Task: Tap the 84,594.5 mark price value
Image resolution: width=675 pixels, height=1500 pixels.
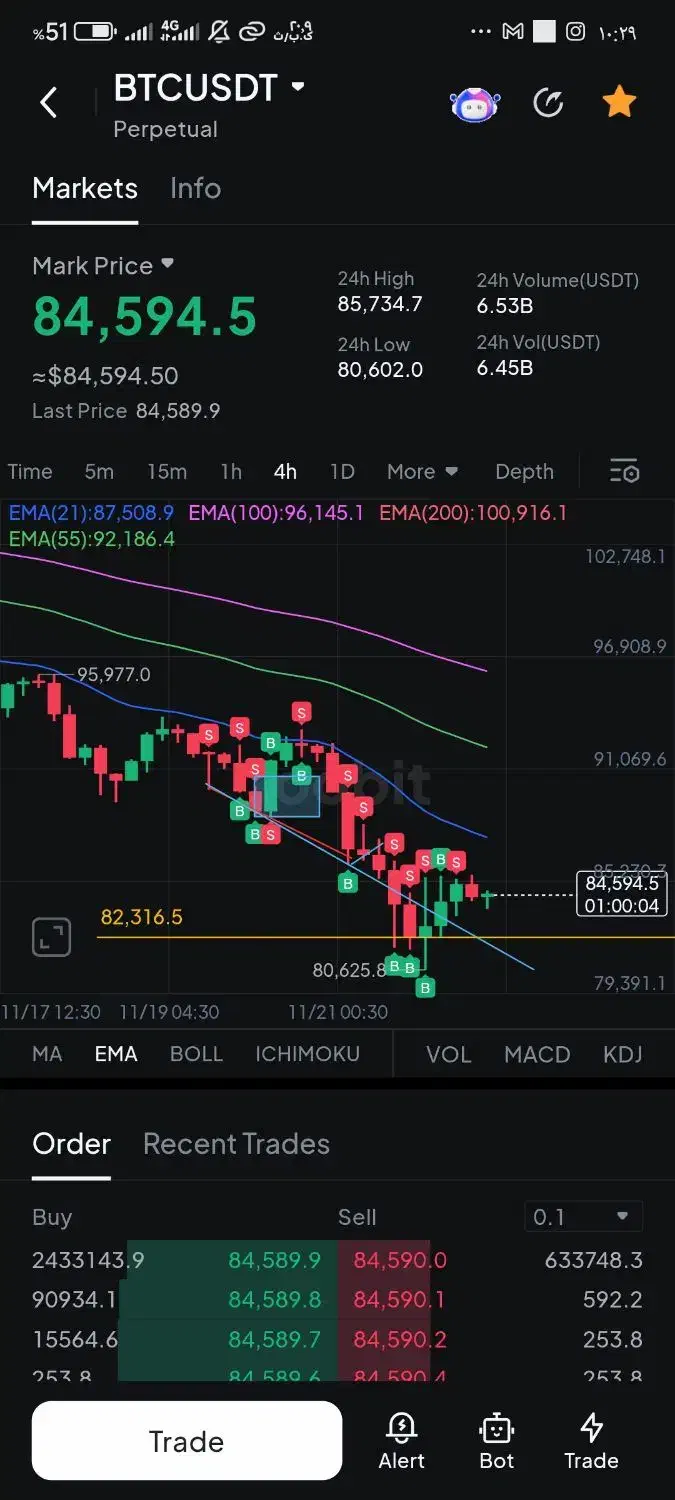Action: 145,316
